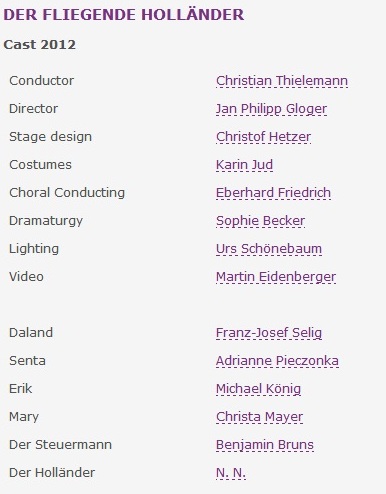Open Martin Eidenberger video link
The width and height of the screenshot is (386, 494).
276,277
